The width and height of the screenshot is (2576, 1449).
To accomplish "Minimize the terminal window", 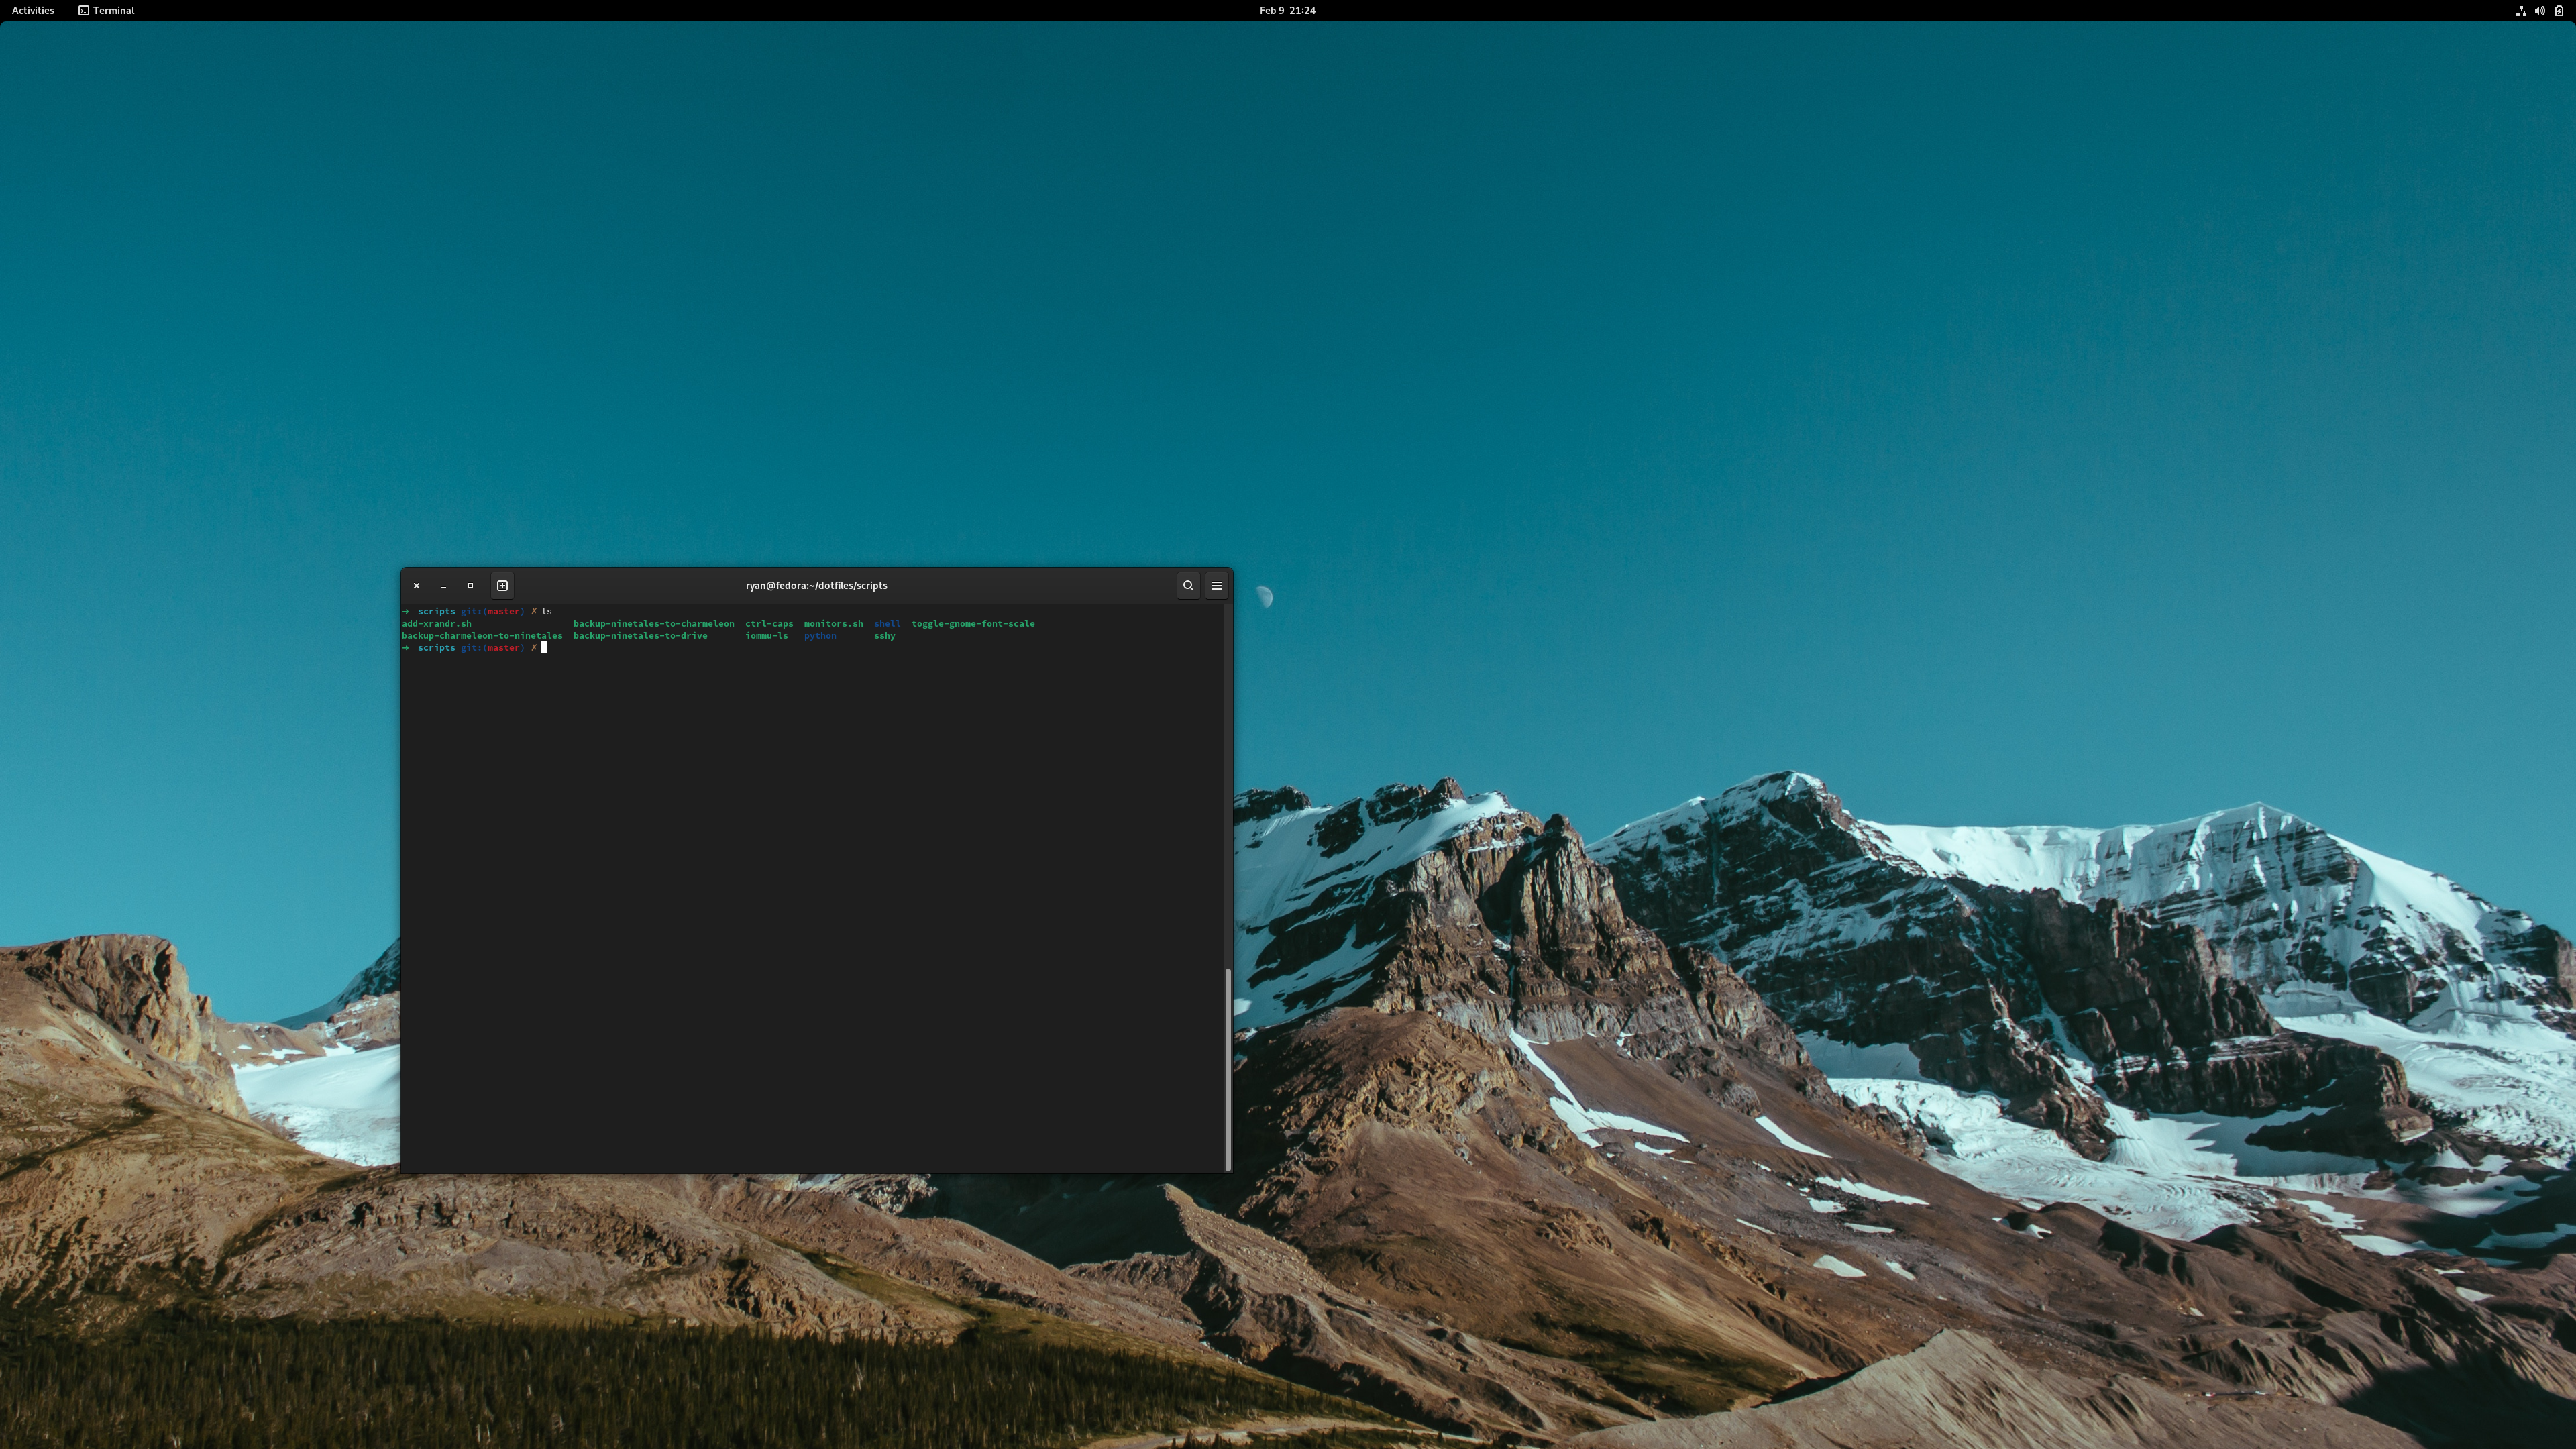I will pos(443,586).
